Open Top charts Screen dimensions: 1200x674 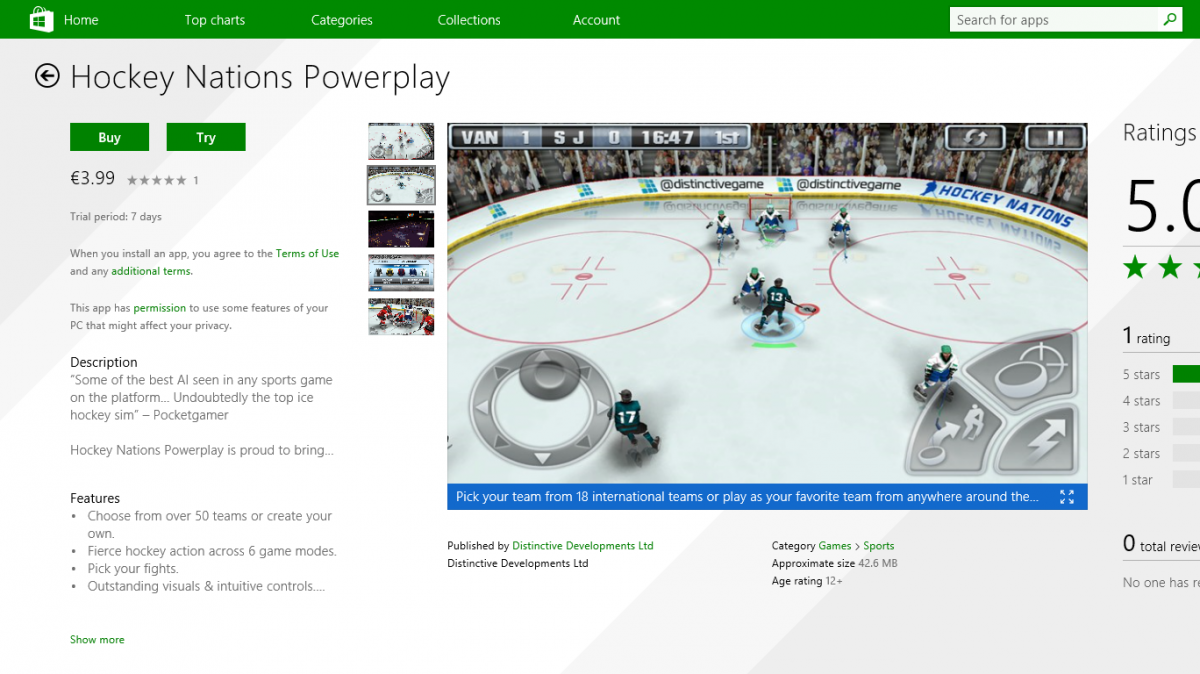tap(214, 20)
